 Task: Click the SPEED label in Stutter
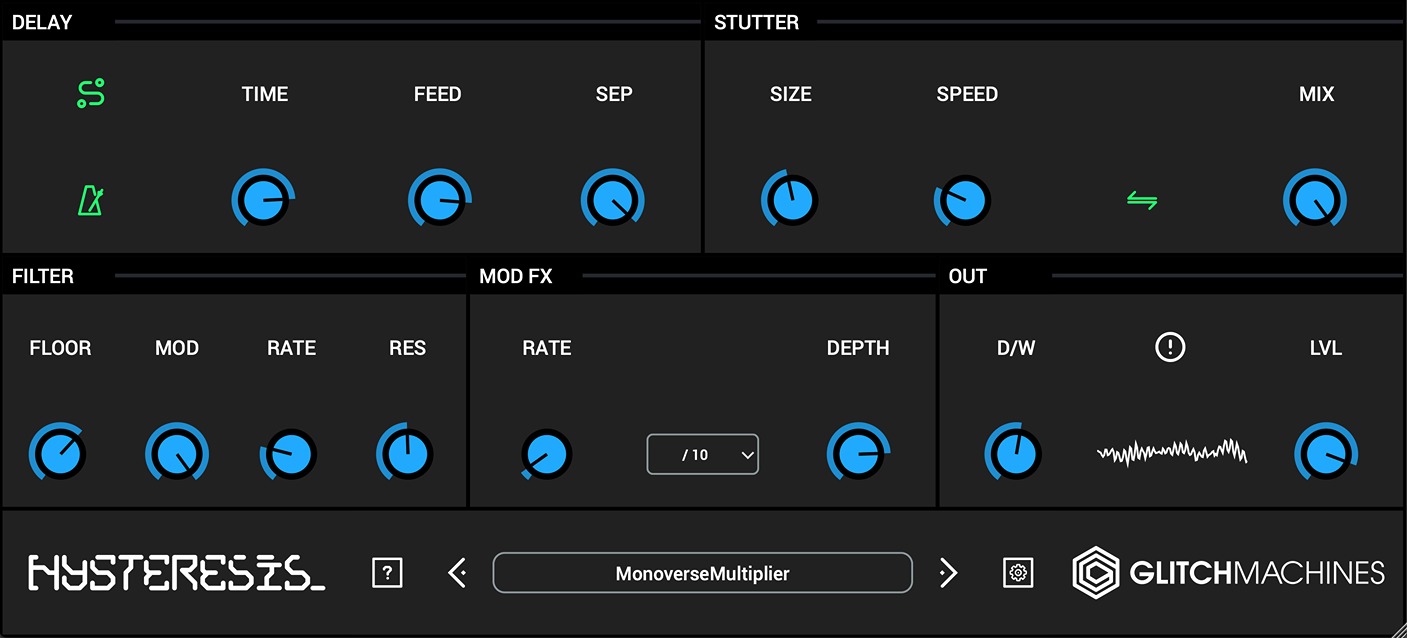click(x=967, y=94)
